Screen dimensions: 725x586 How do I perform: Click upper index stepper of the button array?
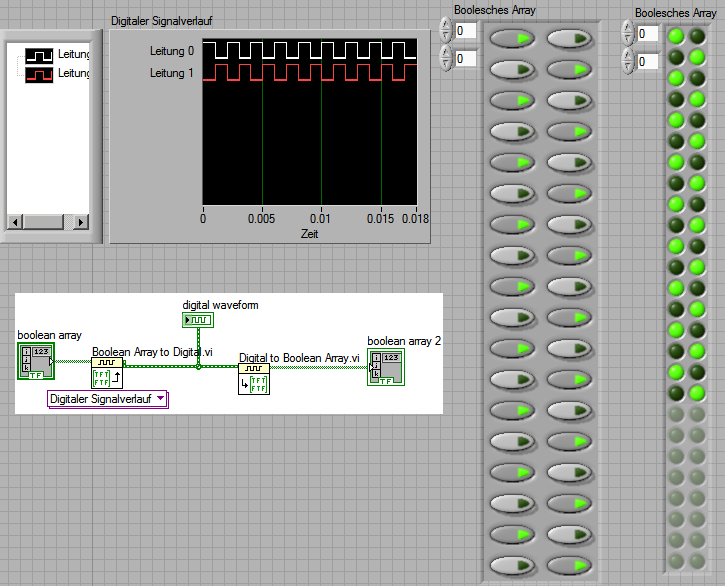(446, 31)
